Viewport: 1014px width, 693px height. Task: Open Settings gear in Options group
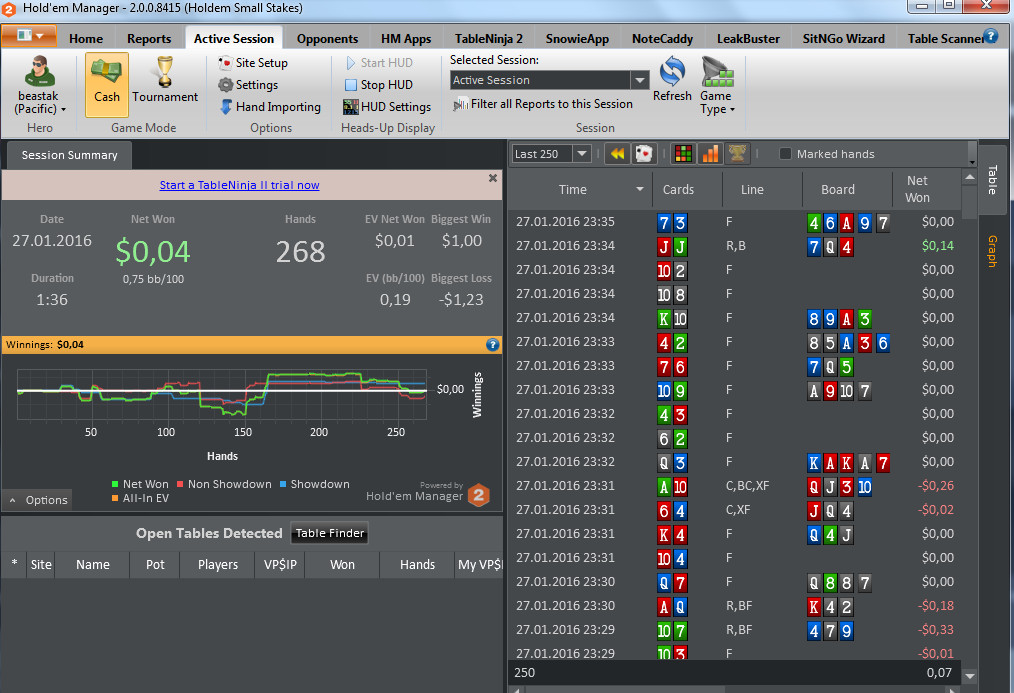(248, 85)
